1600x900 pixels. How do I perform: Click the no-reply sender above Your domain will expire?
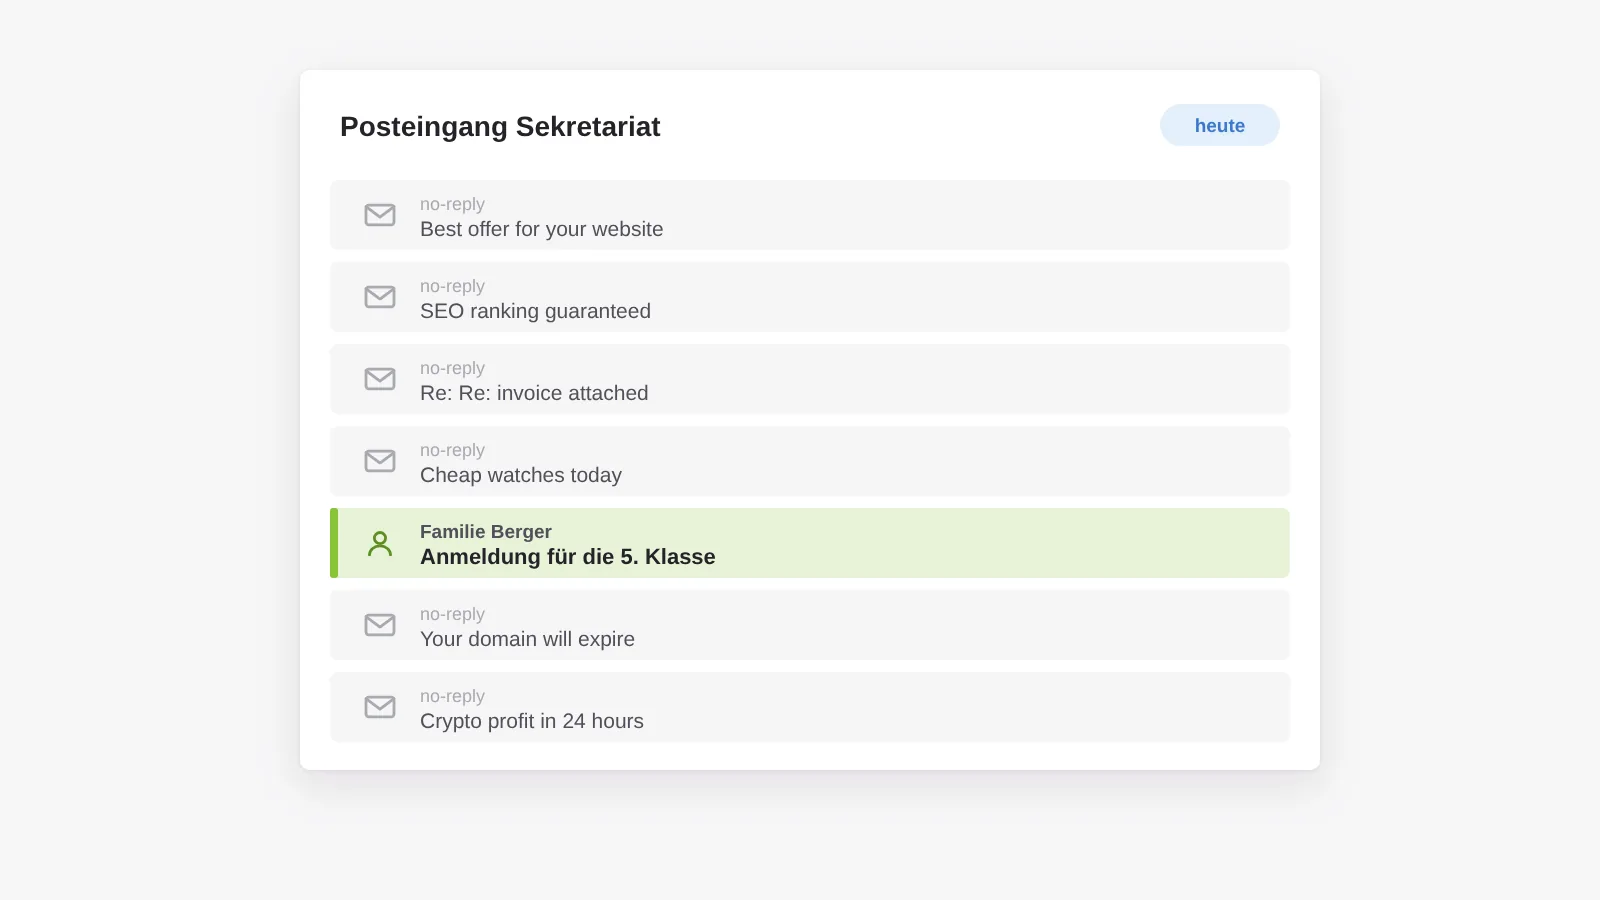(x=452, y=614)
